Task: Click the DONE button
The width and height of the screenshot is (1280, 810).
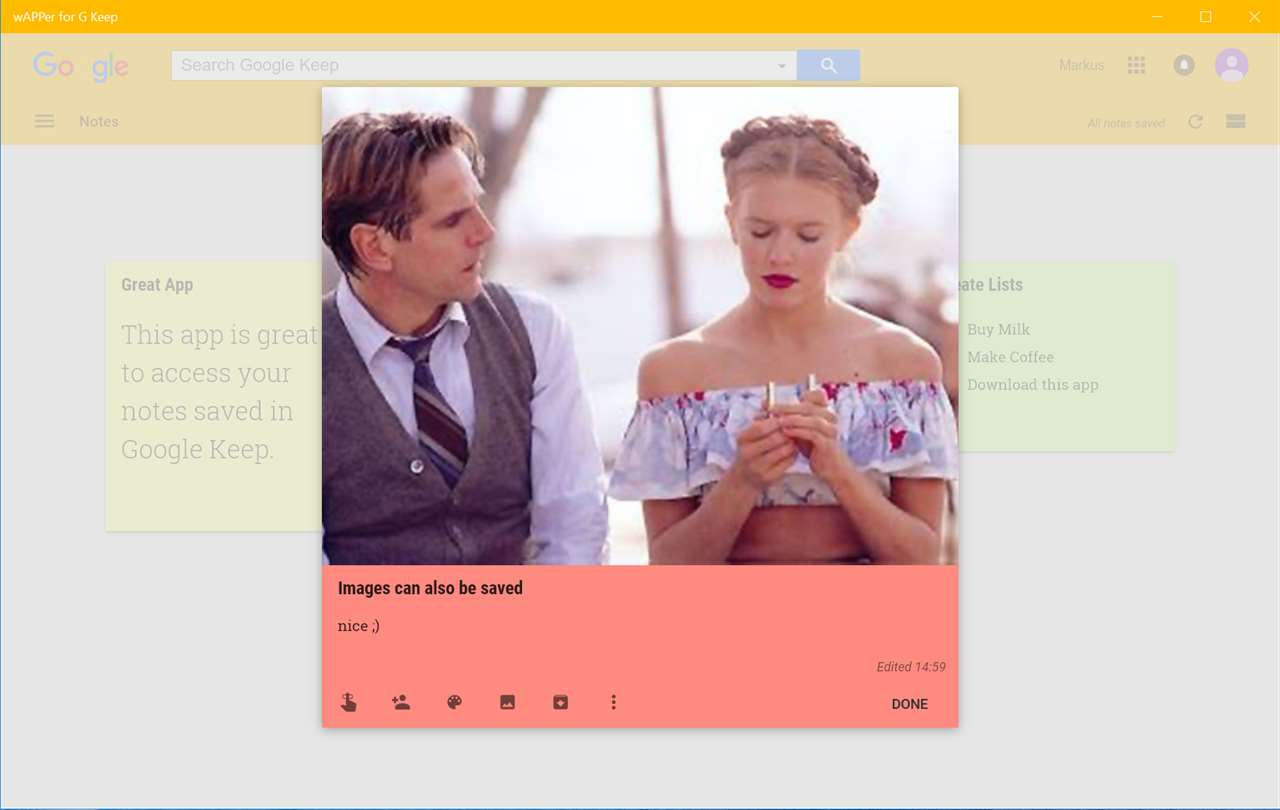Action: pos(910,704)
